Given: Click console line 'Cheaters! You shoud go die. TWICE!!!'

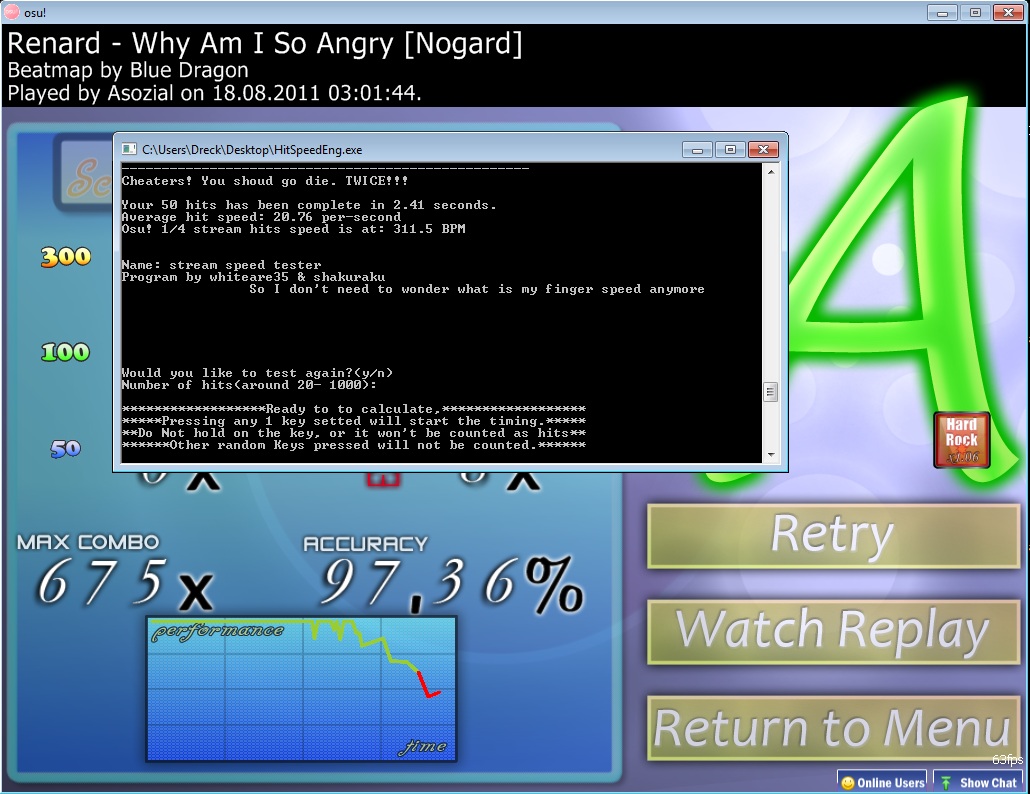Looking at the screenshot, I should [x=265, y=181].
